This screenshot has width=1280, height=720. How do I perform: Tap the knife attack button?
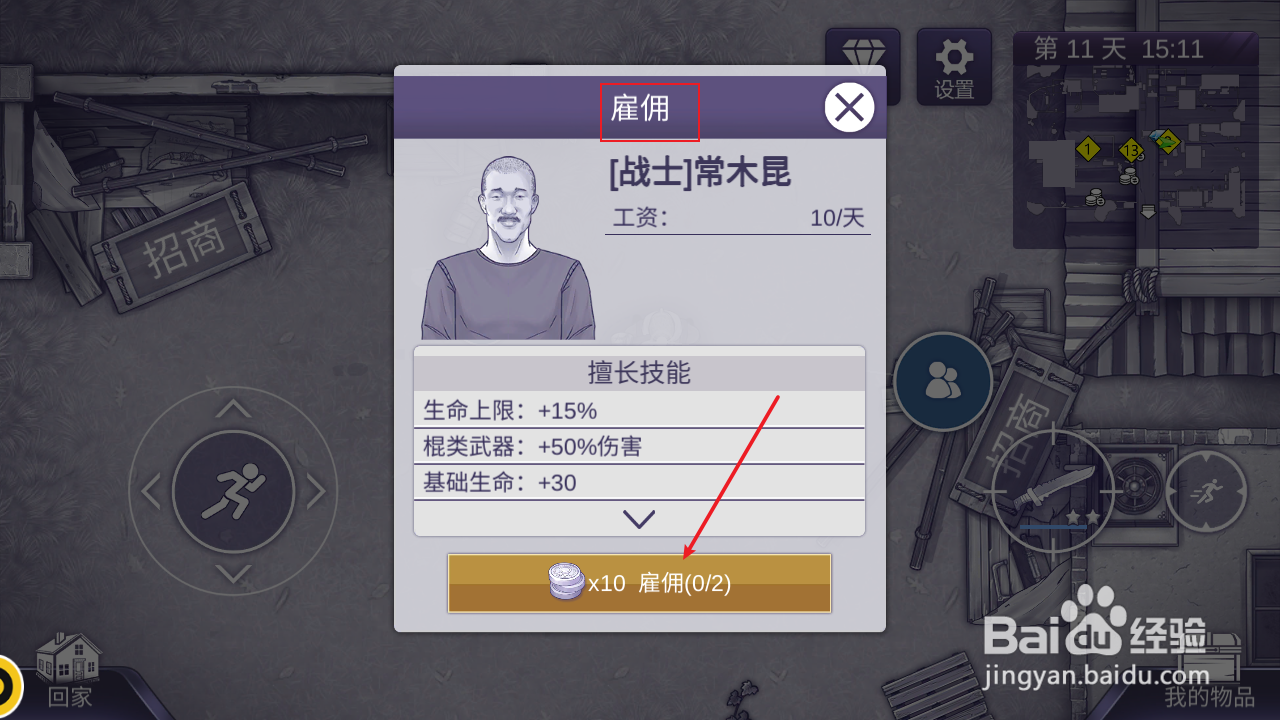[1053, 490]
